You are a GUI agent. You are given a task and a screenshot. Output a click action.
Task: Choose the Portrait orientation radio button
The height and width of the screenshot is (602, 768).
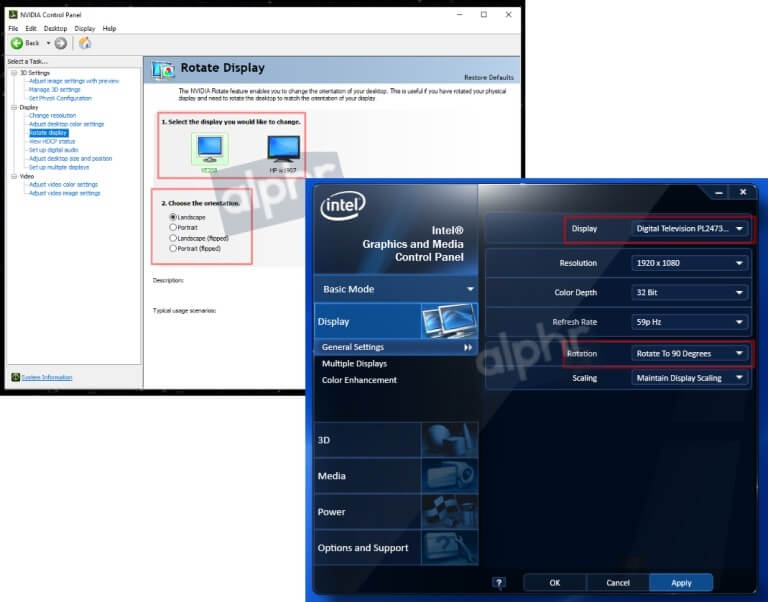173,227
